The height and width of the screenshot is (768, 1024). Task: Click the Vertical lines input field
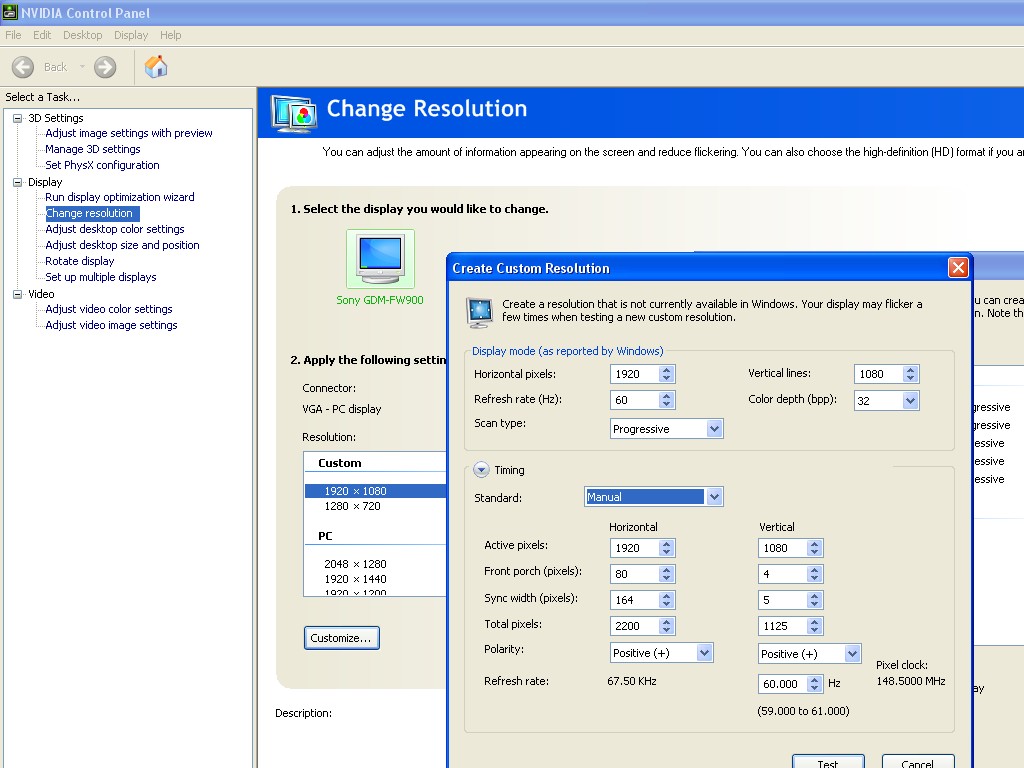pyautogui.click(x=878, y=374)
